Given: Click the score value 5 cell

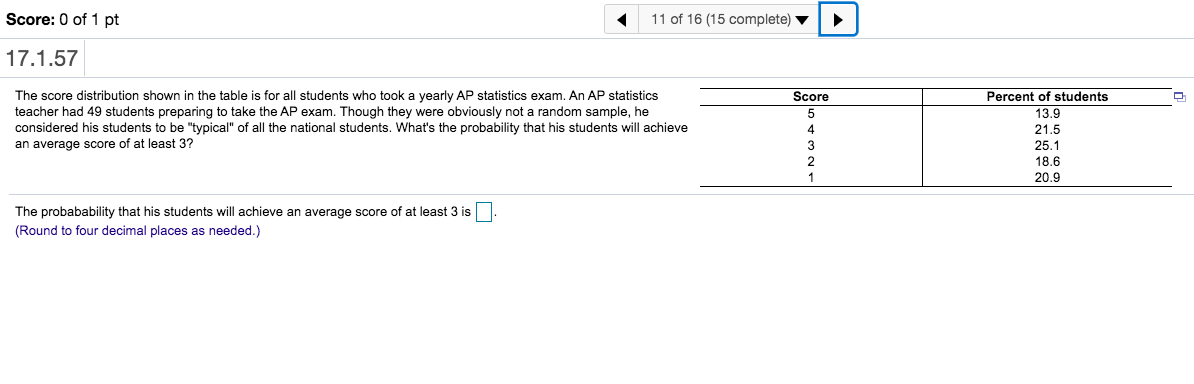Looking at the screenshot, I should 810,114.
